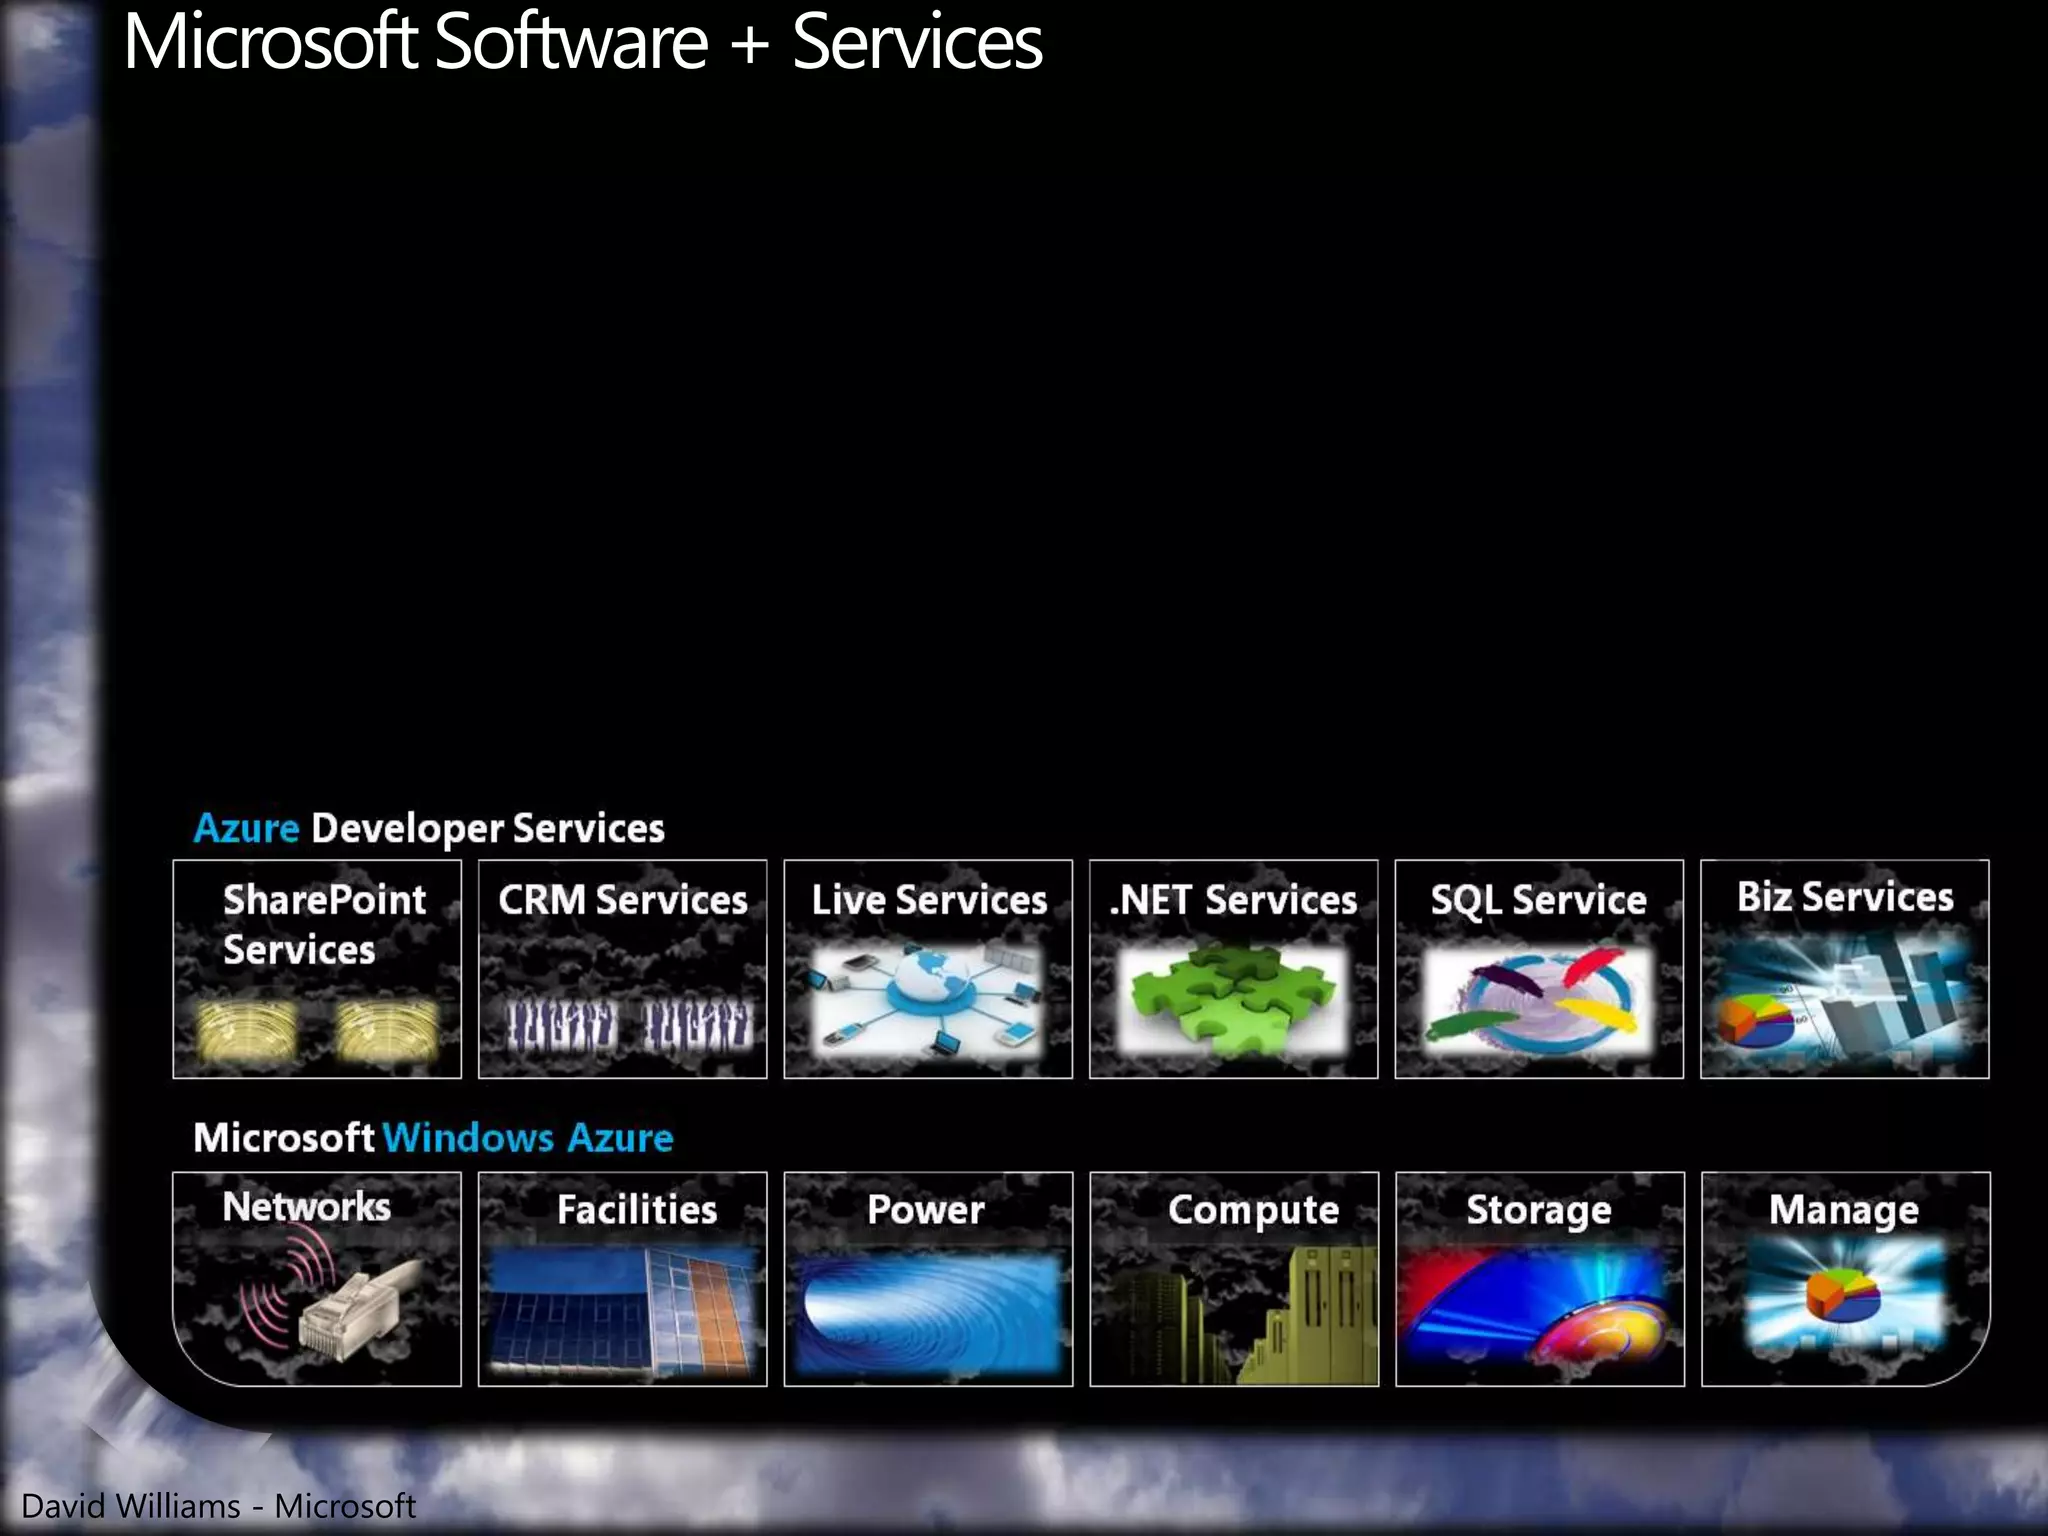Image resolution: width=2048 pixels, height=1536 pixels.
Task: Click the Azure Developer Services heading
Action: 429,828
